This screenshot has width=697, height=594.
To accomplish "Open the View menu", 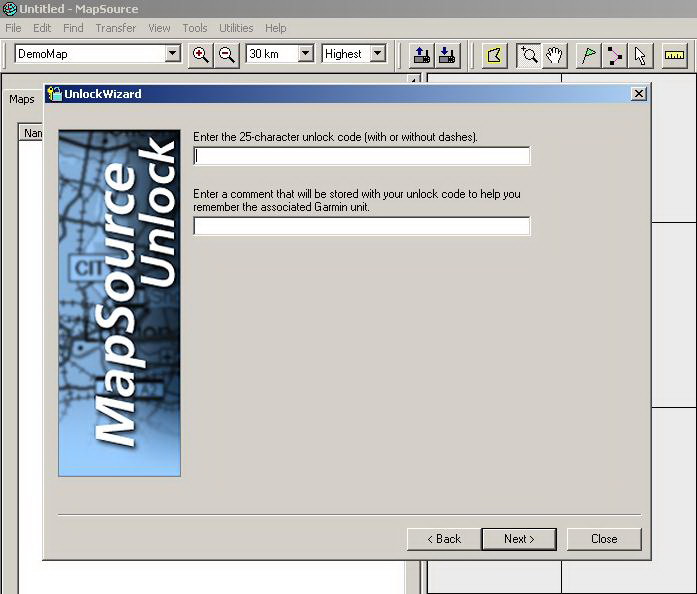I will [159, 28].
